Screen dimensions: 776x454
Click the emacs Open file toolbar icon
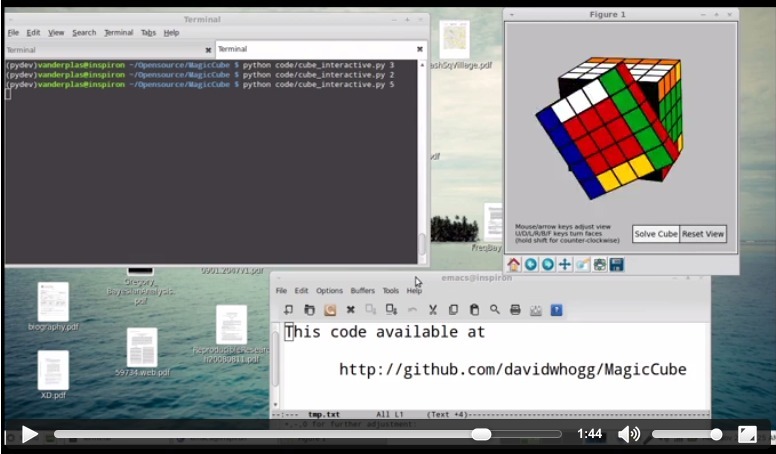tap(309, 310)
